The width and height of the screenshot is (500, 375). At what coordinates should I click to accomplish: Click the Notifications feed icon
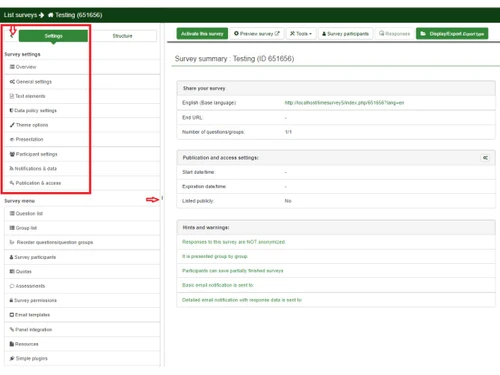click(11, 169)
